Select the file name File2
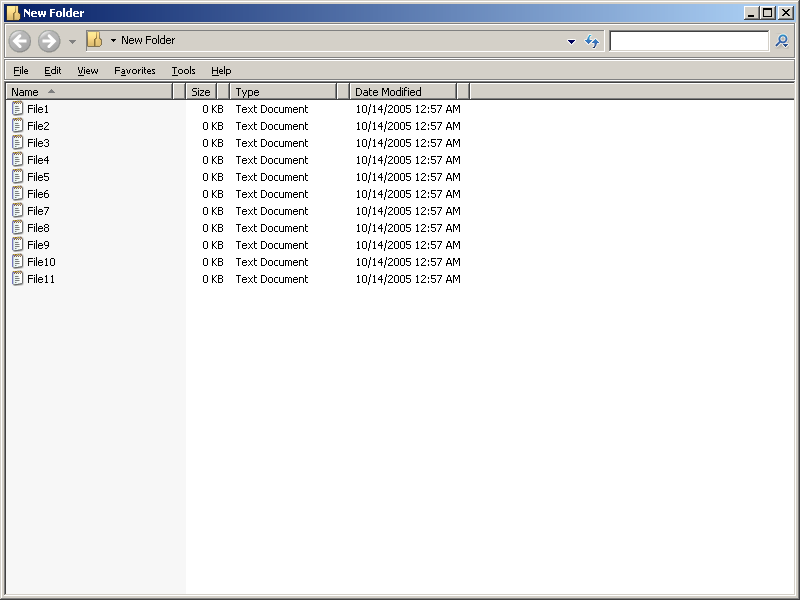Viewport: 800px width, 600px height. point(38,126)
